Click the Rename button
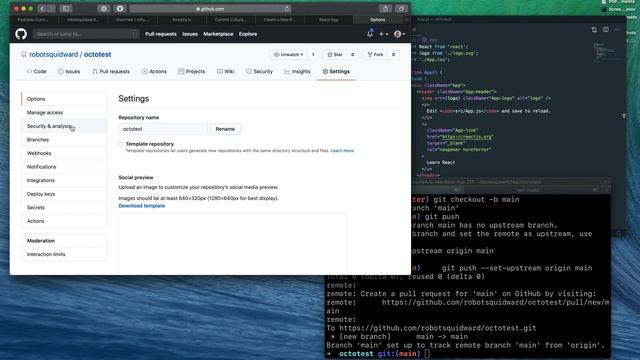This screenshot has height=360, width=640. [x=225, y=129]
